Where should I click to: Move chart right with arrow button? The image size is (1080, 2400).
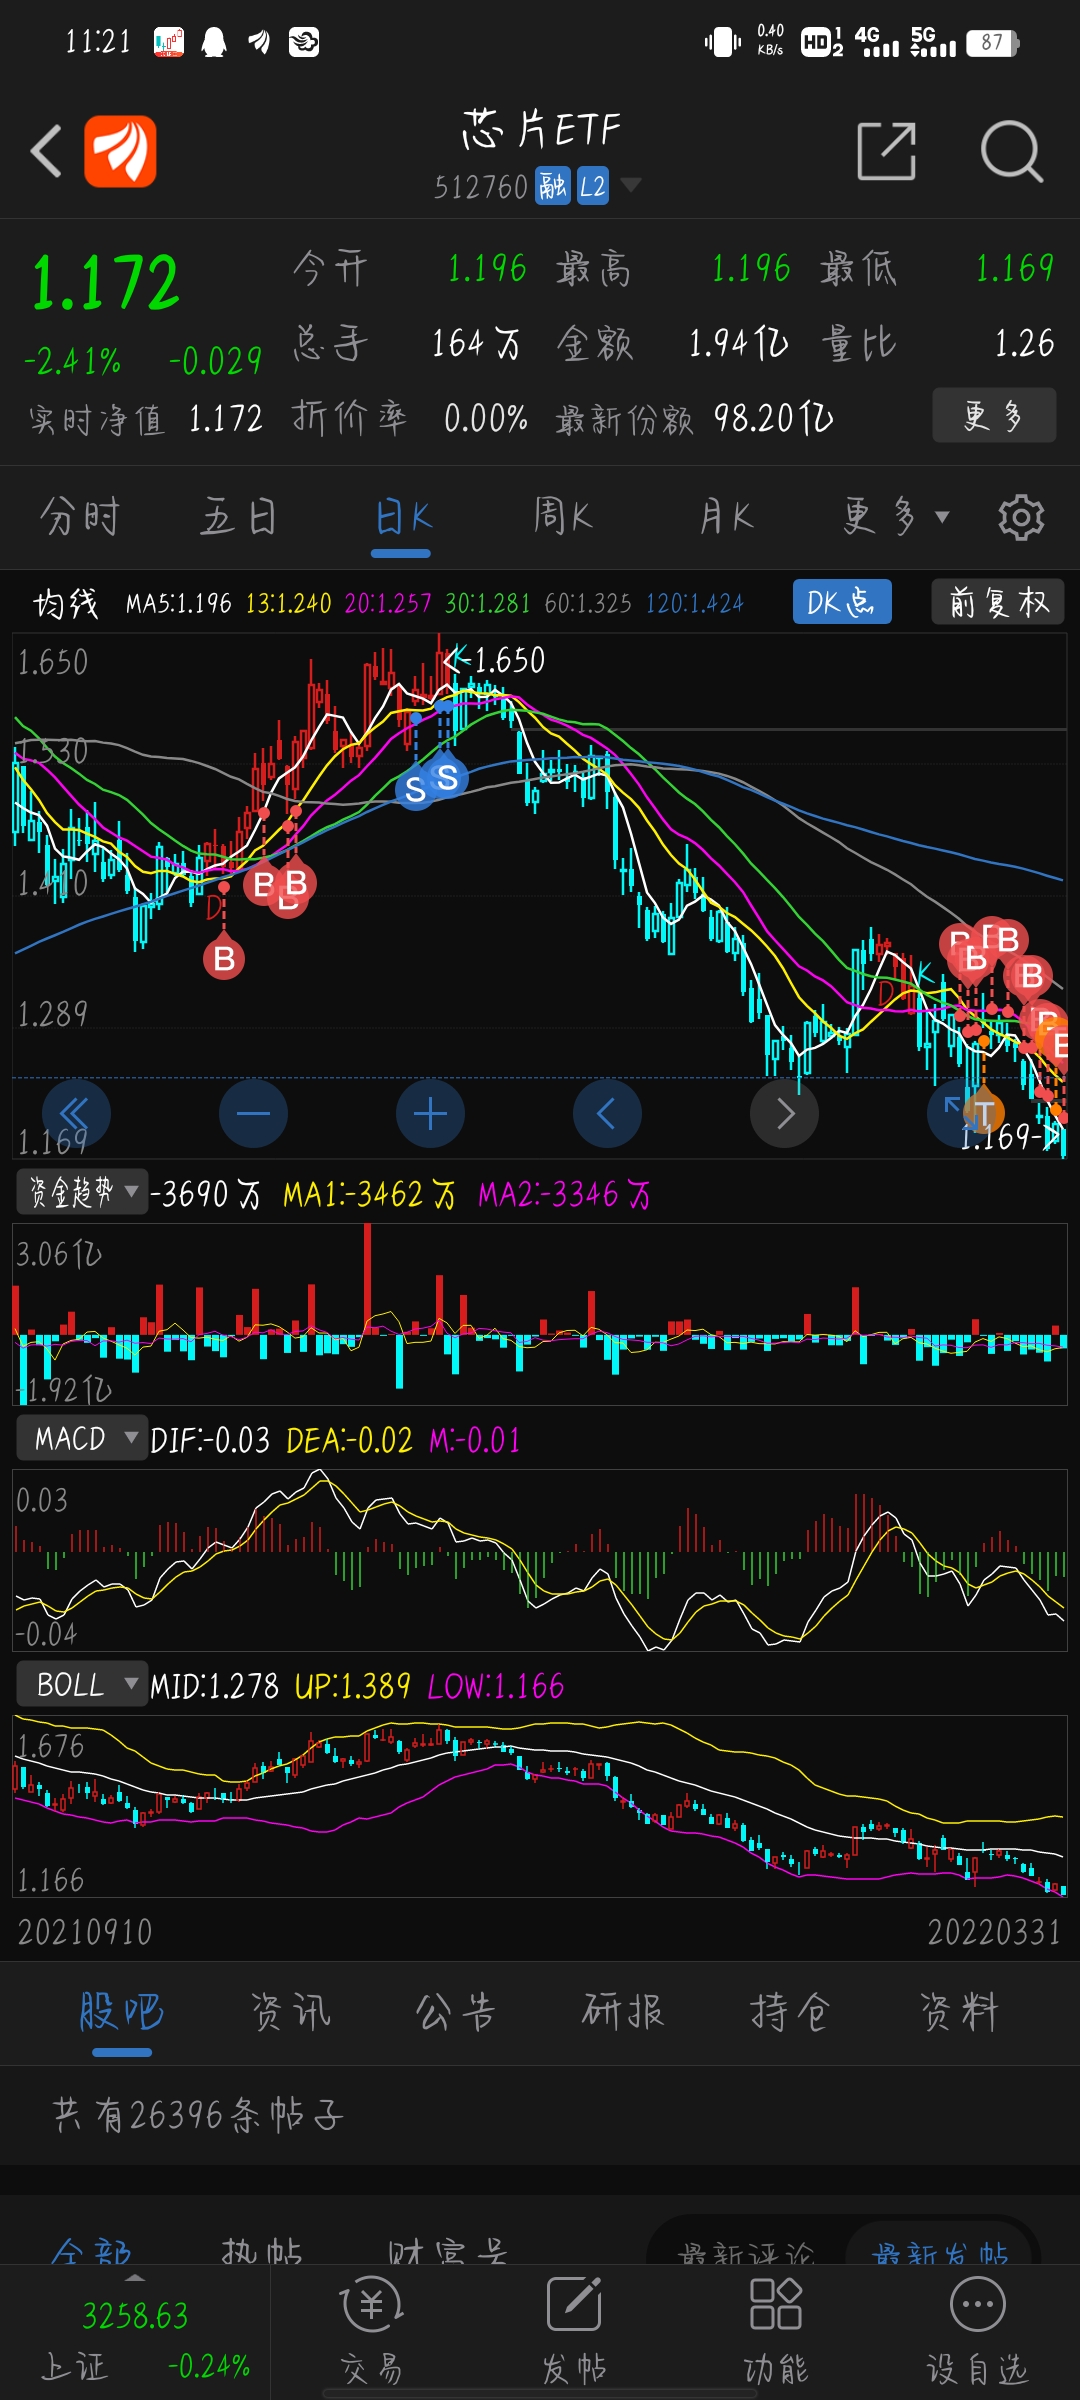784,1113
